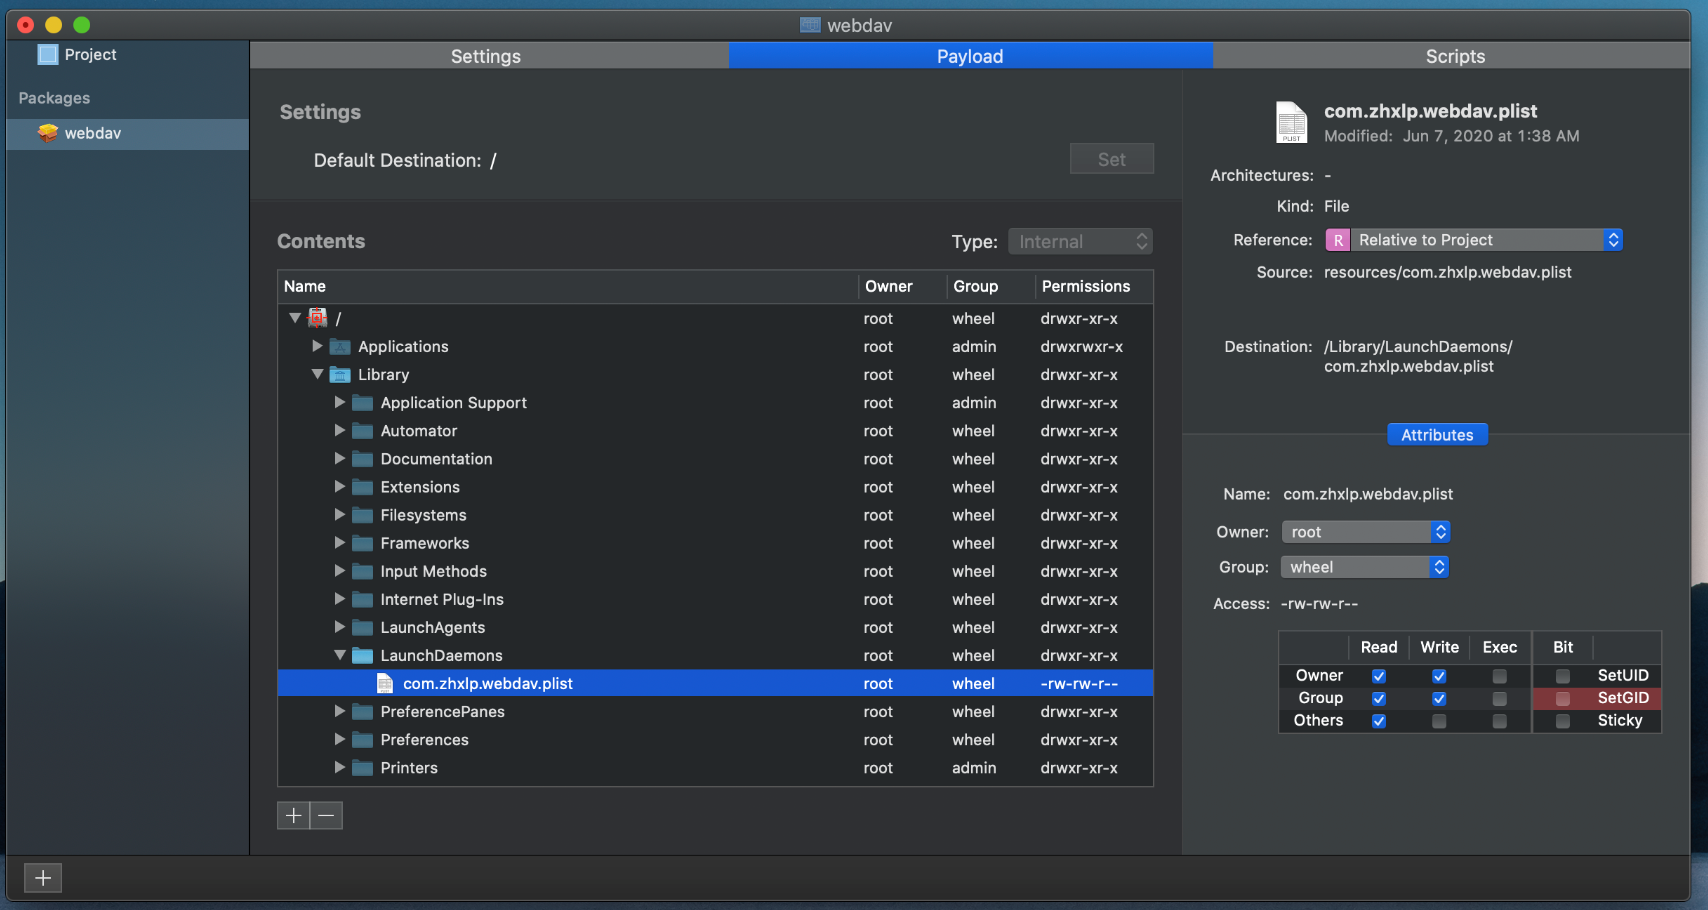
Task: Click the Group column header
Action: (991, 286)
